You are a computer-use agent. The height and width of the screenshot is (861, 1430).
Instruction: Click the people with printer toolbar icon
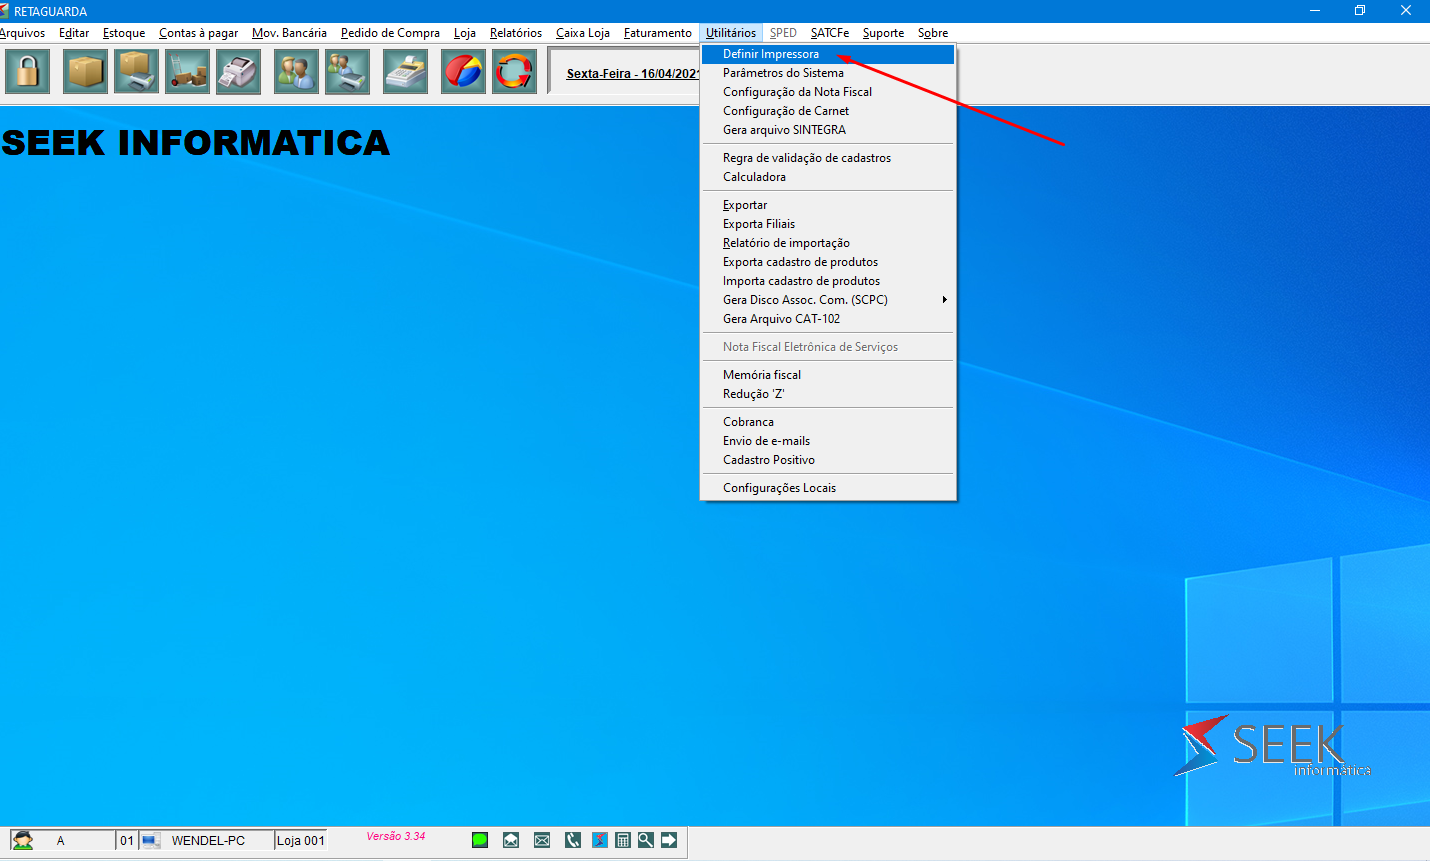[347, 72]
